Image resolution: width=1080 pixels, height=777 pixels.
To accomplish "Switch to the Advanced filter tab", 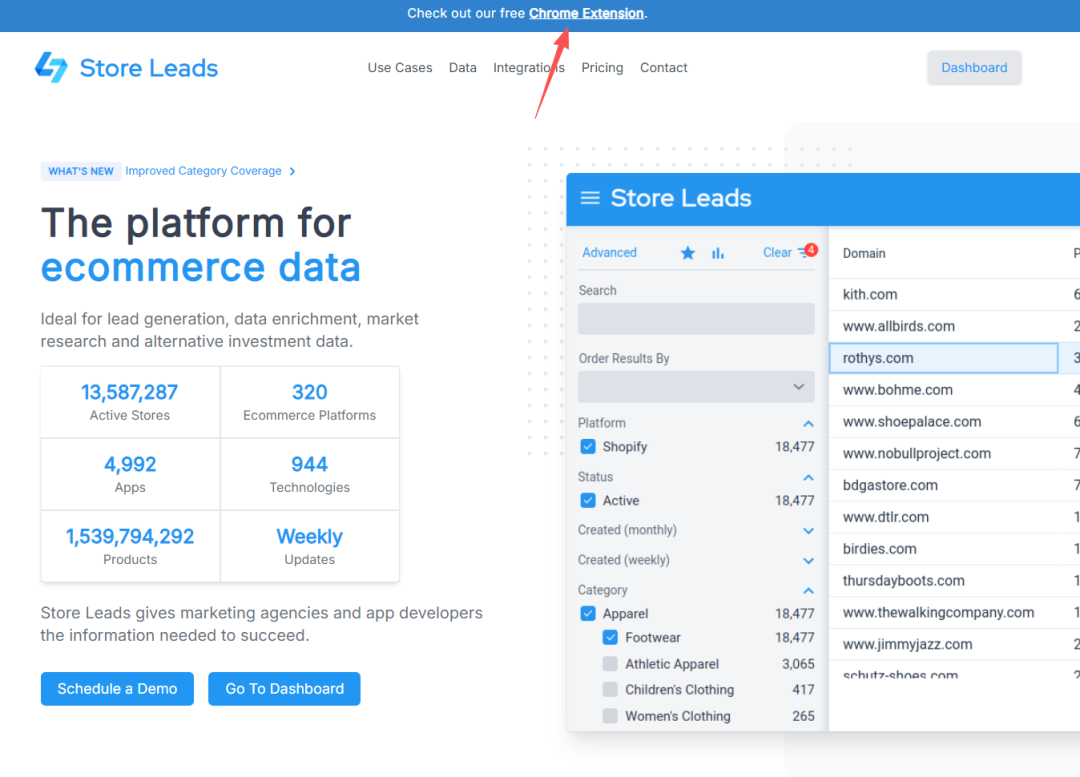I will click(x=610, y=253).
